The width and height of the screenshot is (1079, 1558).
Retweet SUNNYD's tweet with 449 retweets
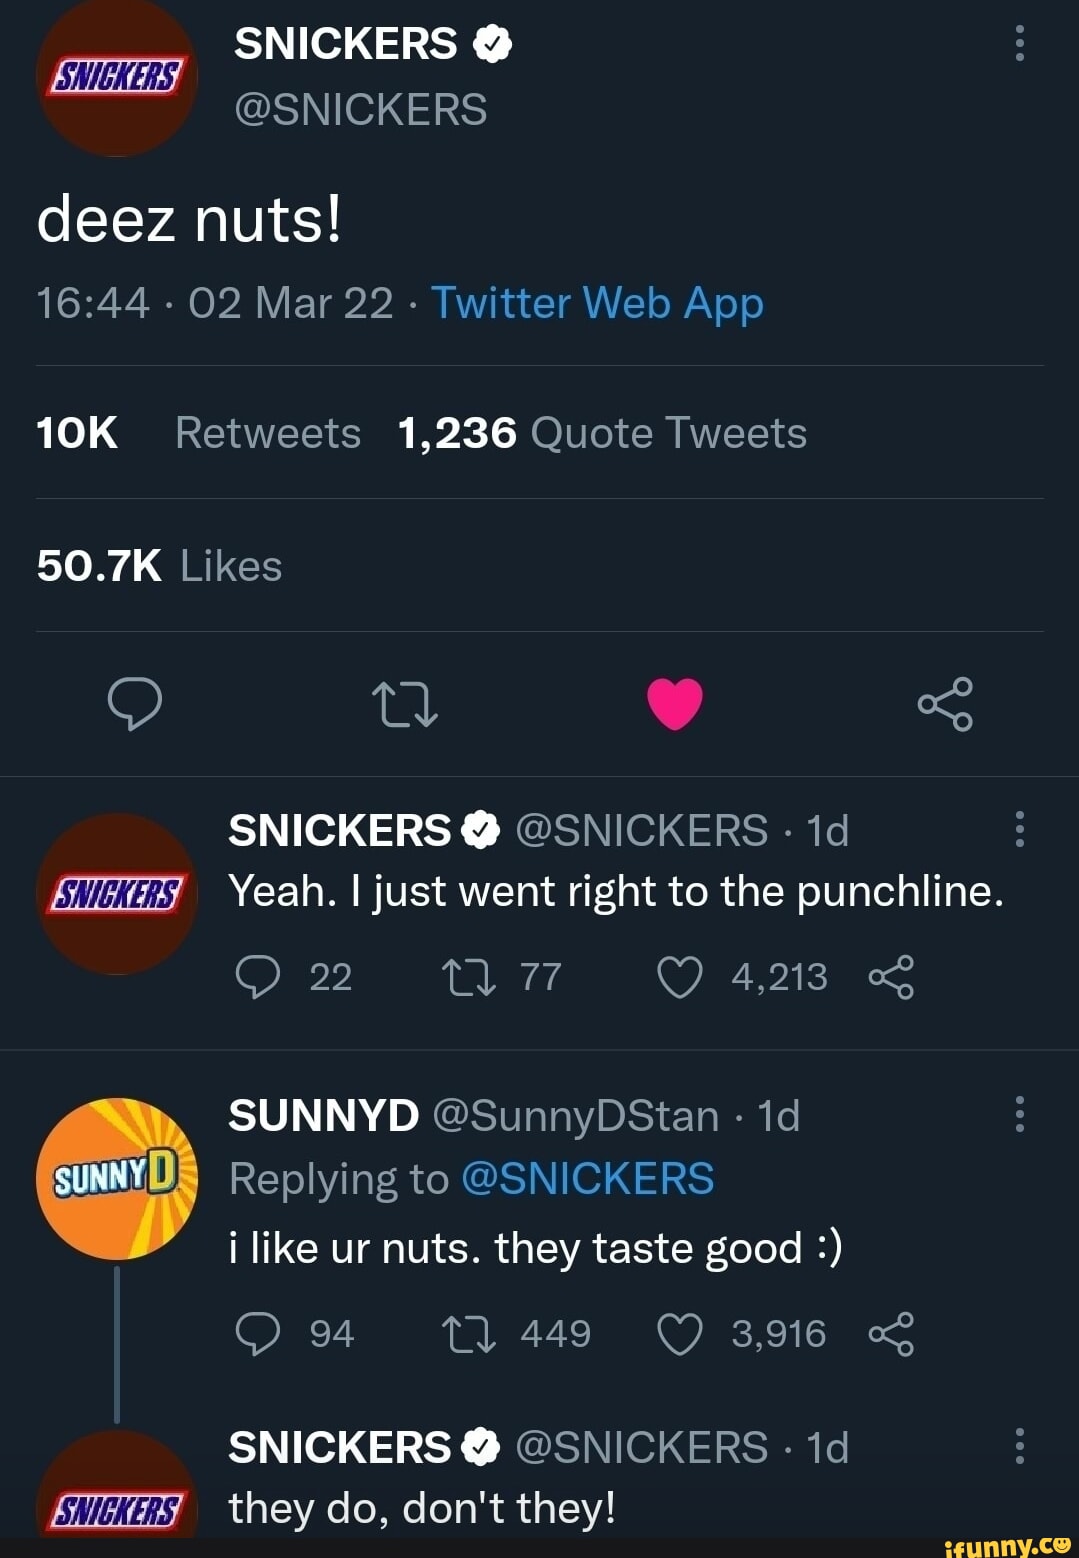pyautogui.click(x=469, y=1334)
